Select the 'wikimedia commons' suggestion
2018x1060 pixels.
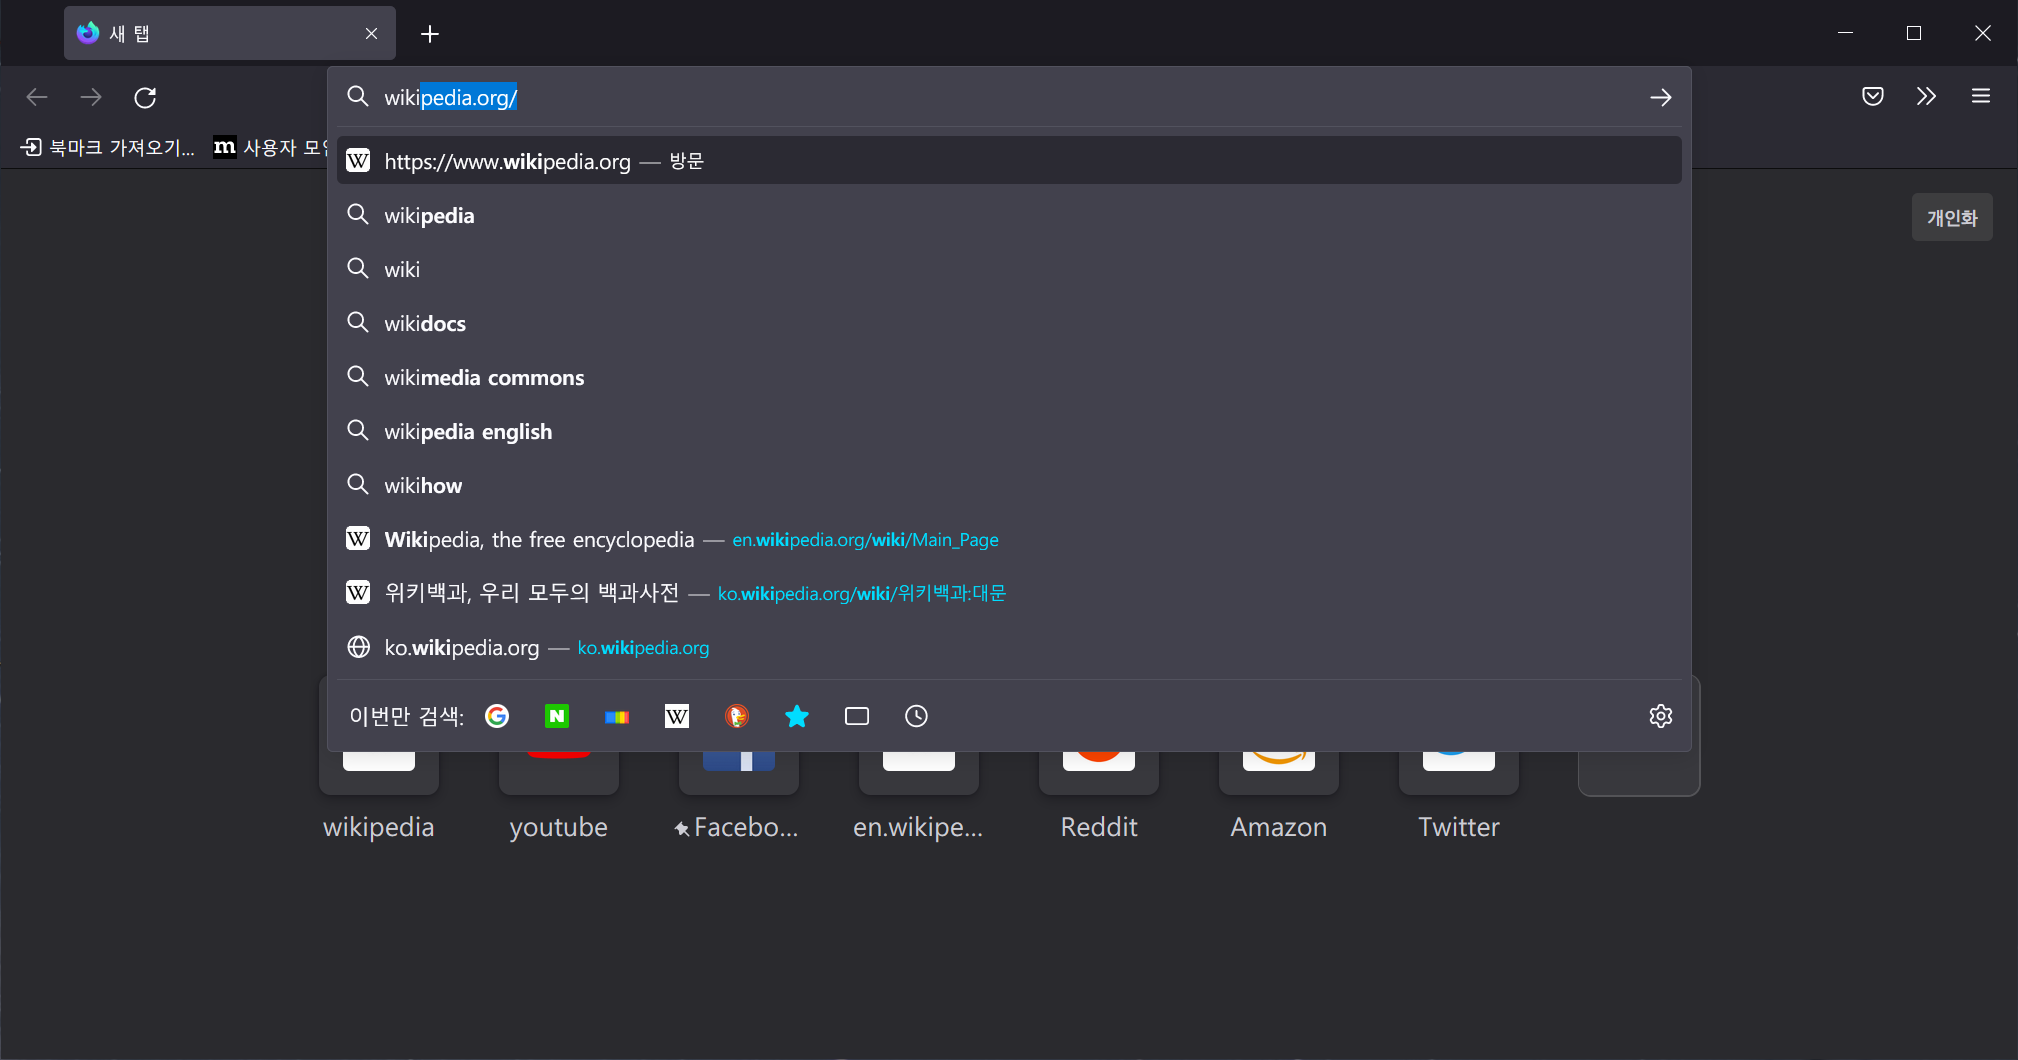tap(1009, 377)
